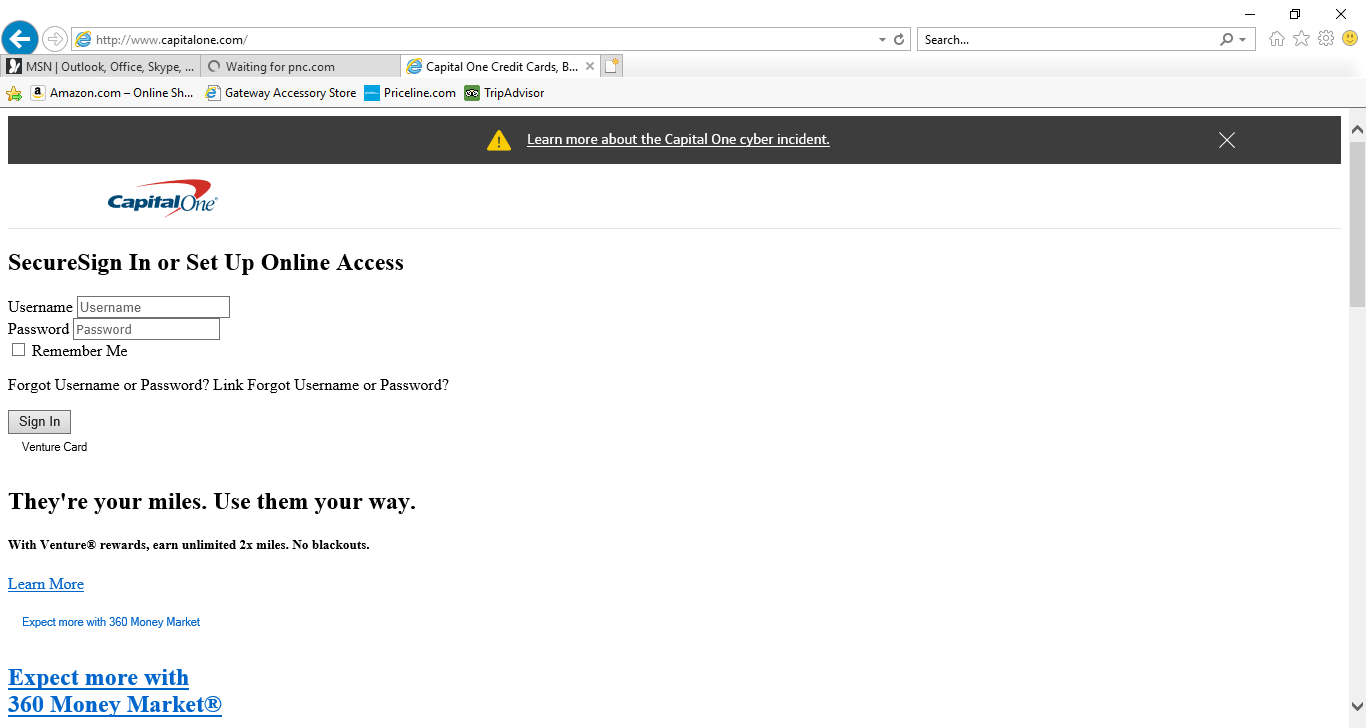
Task: Click the SecureSign In or Set Up heading
Action: [x=206, y=263]
